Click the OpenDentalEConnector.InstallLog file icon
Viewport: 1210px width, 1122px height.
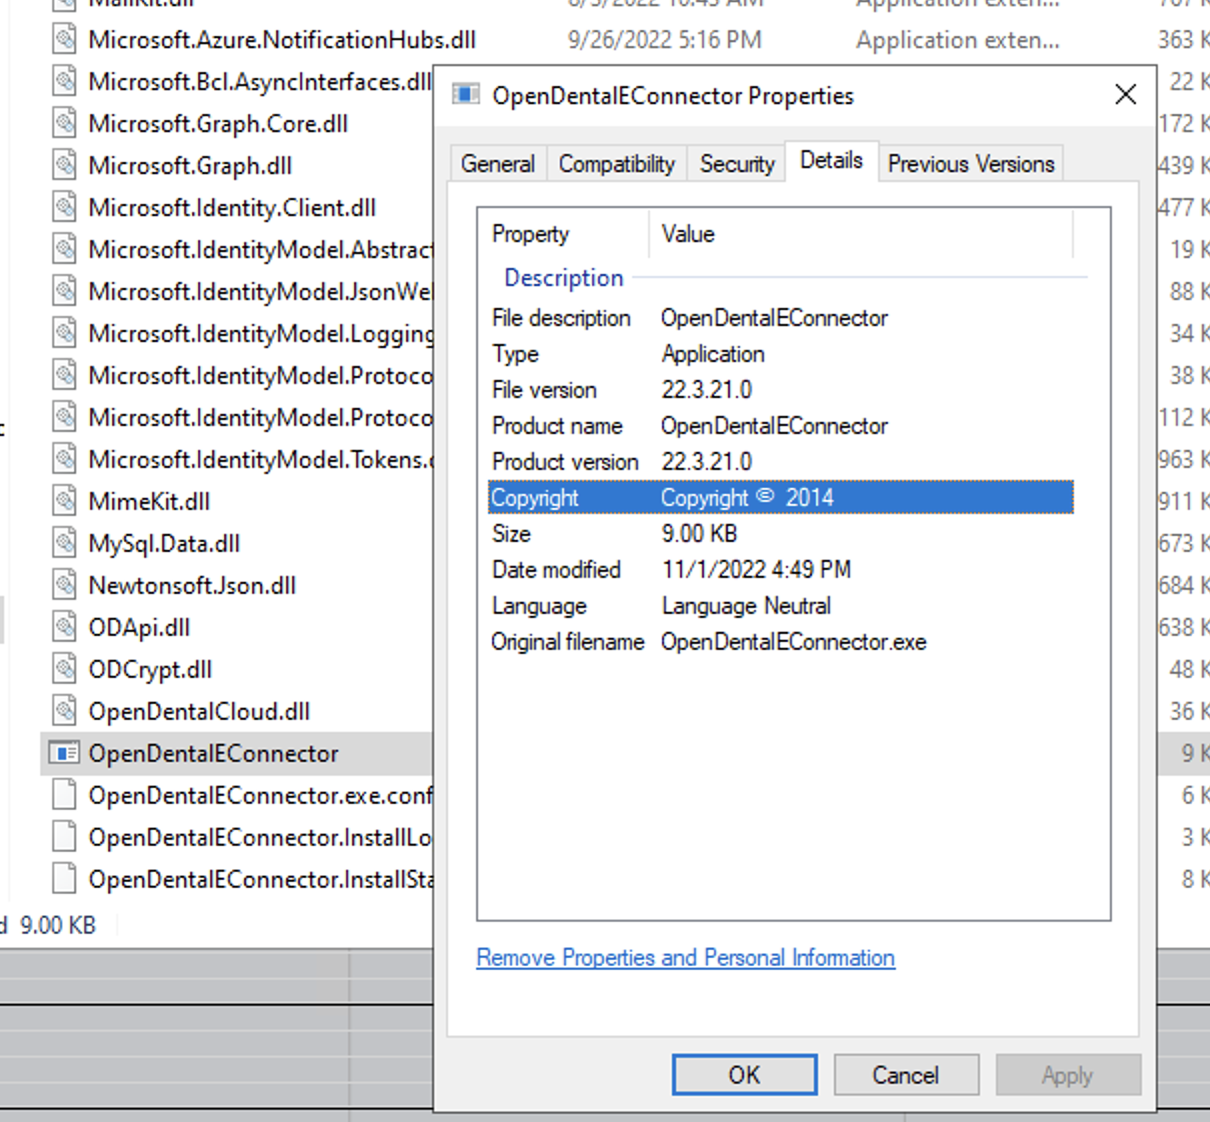(65, 838)
